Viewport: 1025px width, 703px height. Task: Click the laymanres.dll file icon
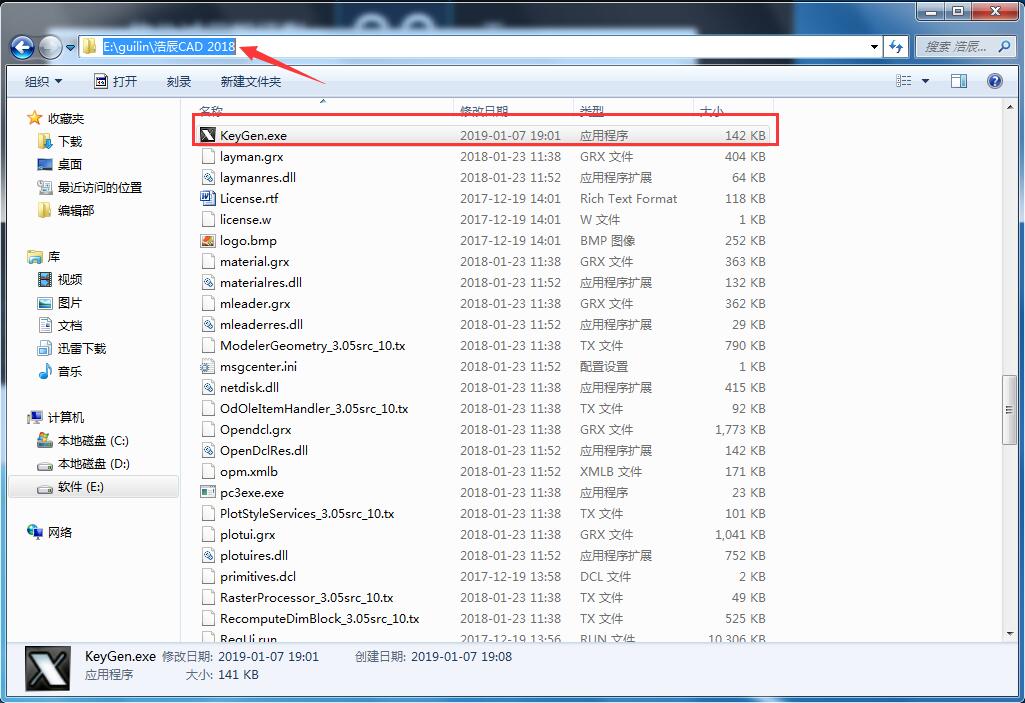[x=207, y=177]
